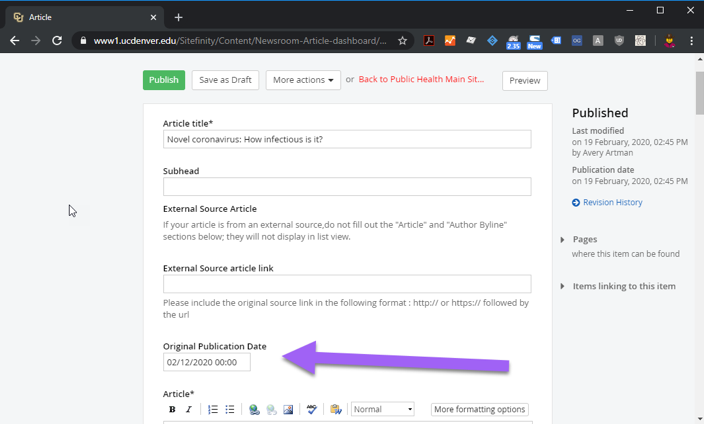This screenshot has height=424, width=704.
Task: Click the Original Publication Date field
Action: tap(207, 362)
